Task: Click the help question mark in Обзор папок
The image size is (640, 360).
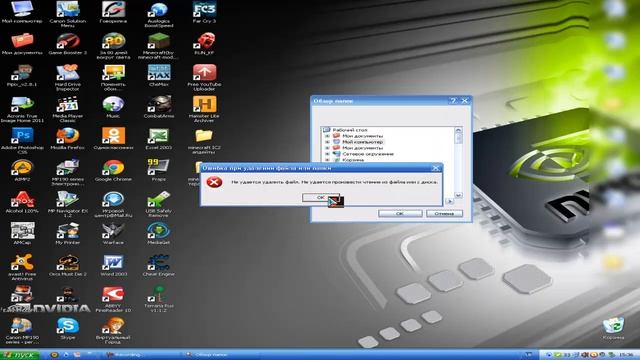Action: (x=453, y=100)
